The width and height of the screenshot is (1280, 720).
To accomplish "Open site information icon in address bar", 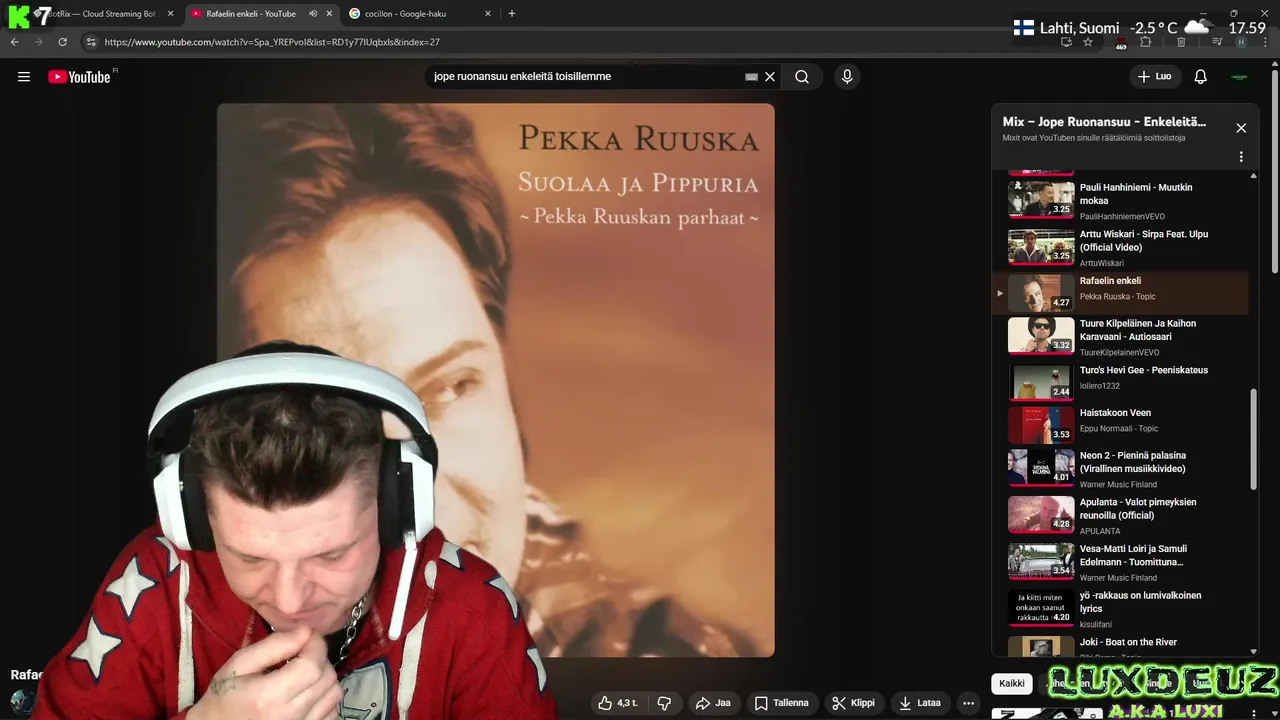I will coord(91,42).
